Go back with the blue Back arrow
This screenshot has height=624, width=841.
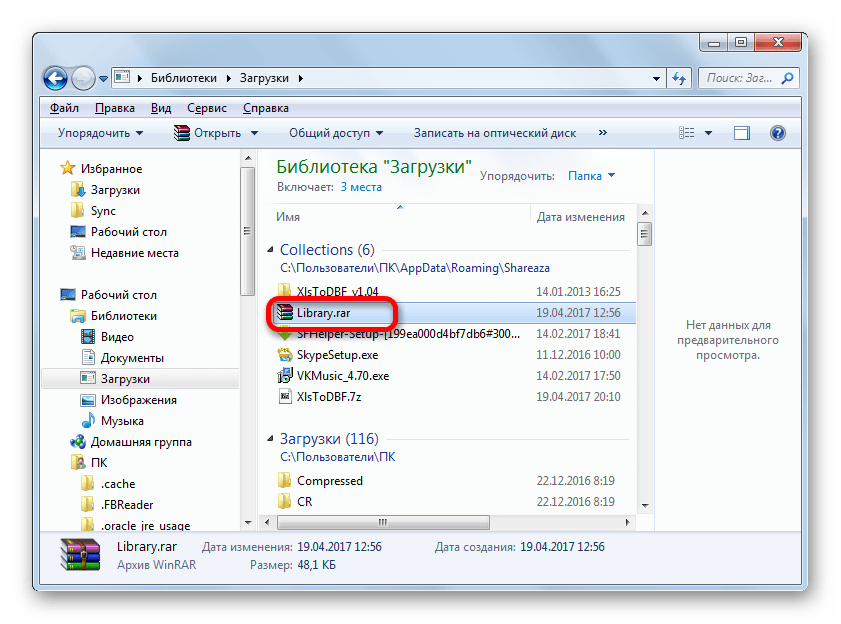coord(55,78)
